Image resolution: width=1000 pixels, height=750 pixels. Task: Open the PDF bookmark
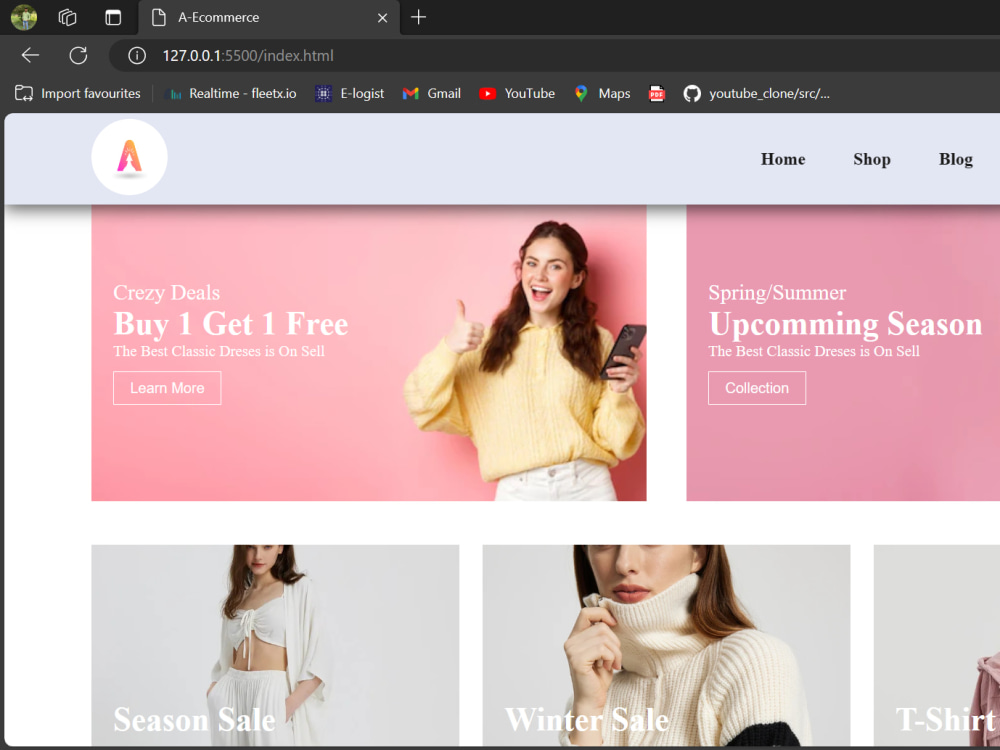pyautogui.click(x=656, y=93)
